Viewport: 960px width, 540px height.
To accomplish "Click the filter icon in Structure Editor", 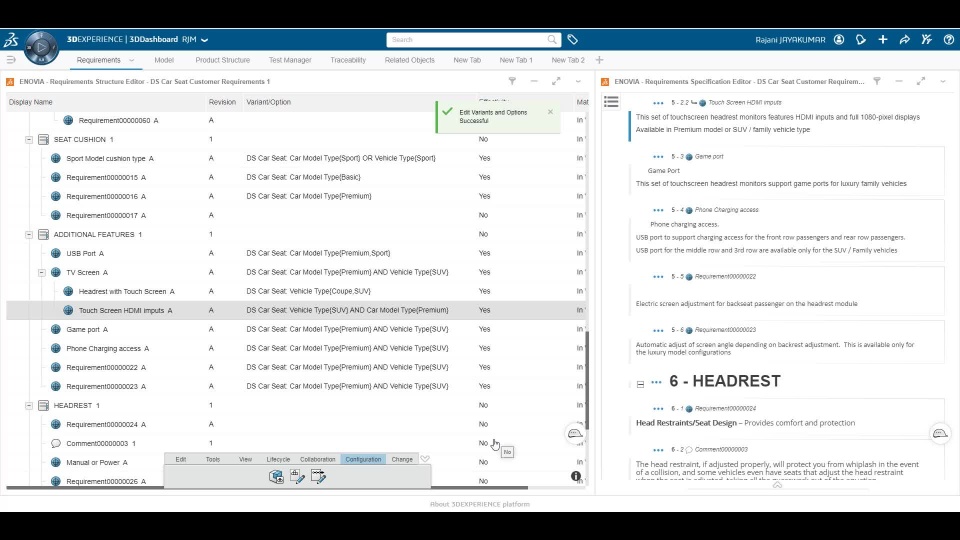I will point(512,81).
